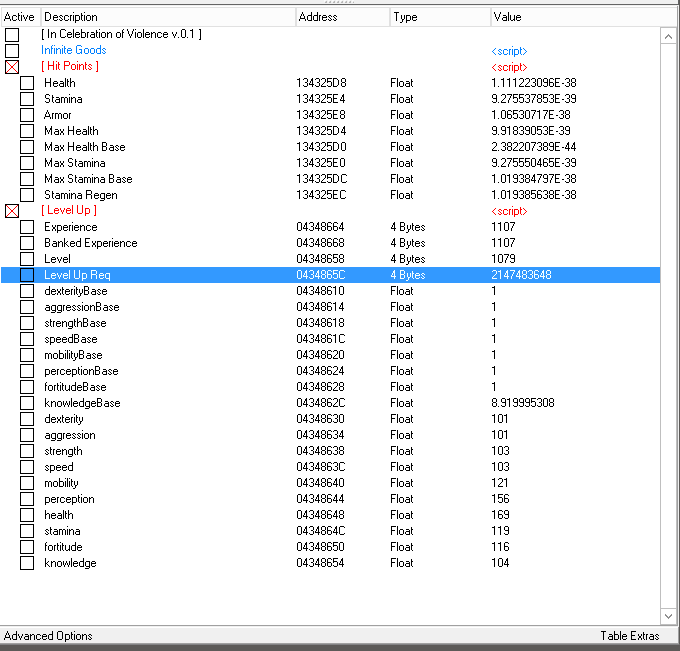This screenshot has width=680, height=651.
Task: Check the lowercase knowledge row checkbox
Action: coord(27,563)
